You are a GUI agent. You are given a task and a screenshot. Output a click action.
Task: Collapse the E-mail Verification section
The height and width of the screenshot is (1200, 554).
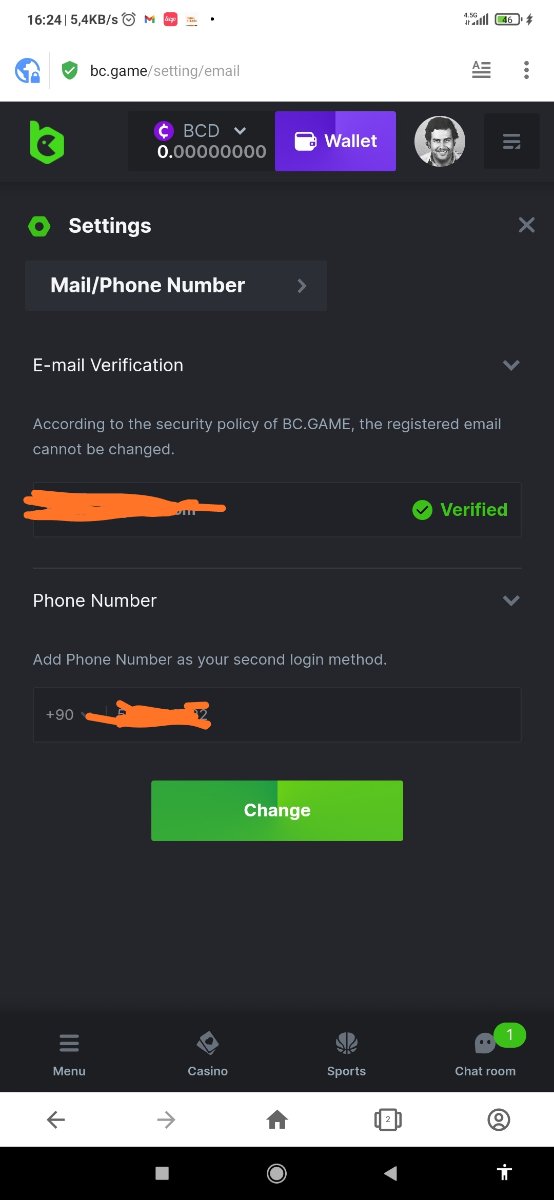click(511, 365)
